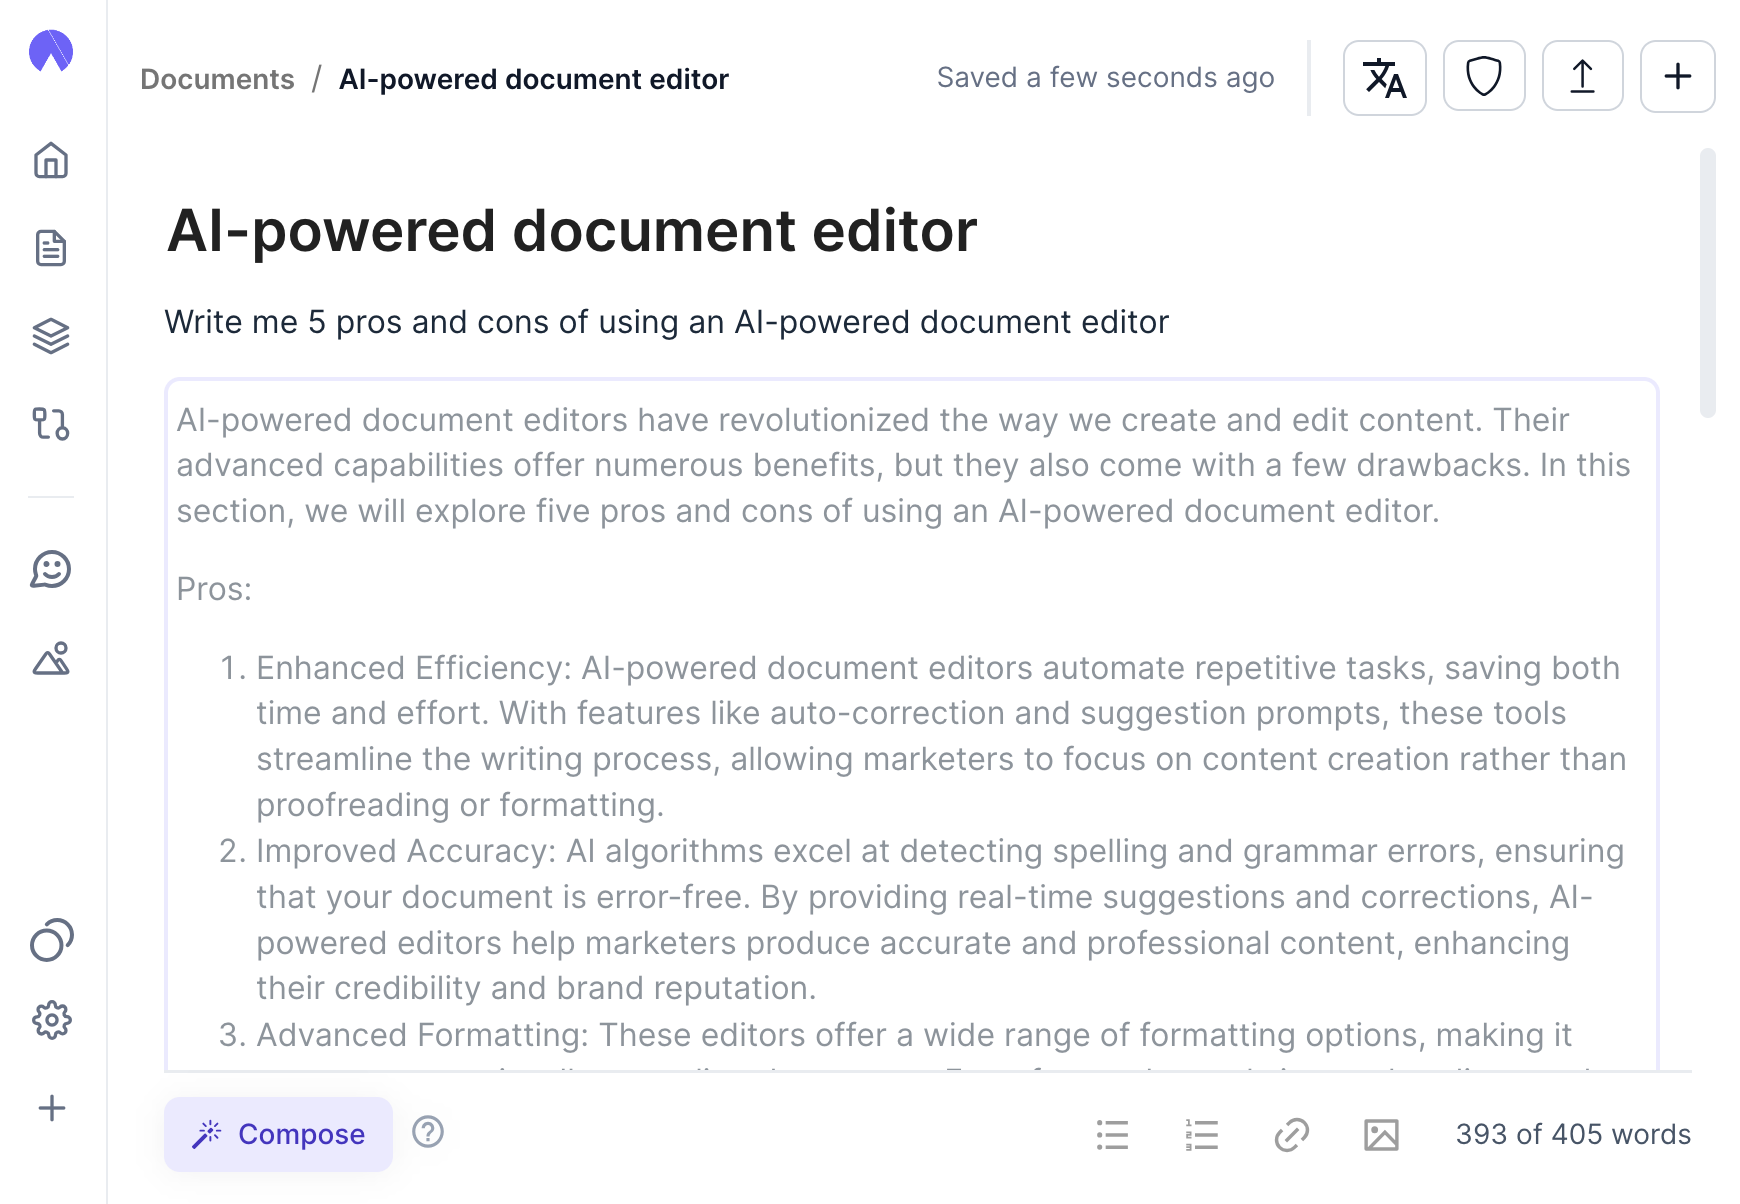Open Settings from the bottom sidebar

51,1019
